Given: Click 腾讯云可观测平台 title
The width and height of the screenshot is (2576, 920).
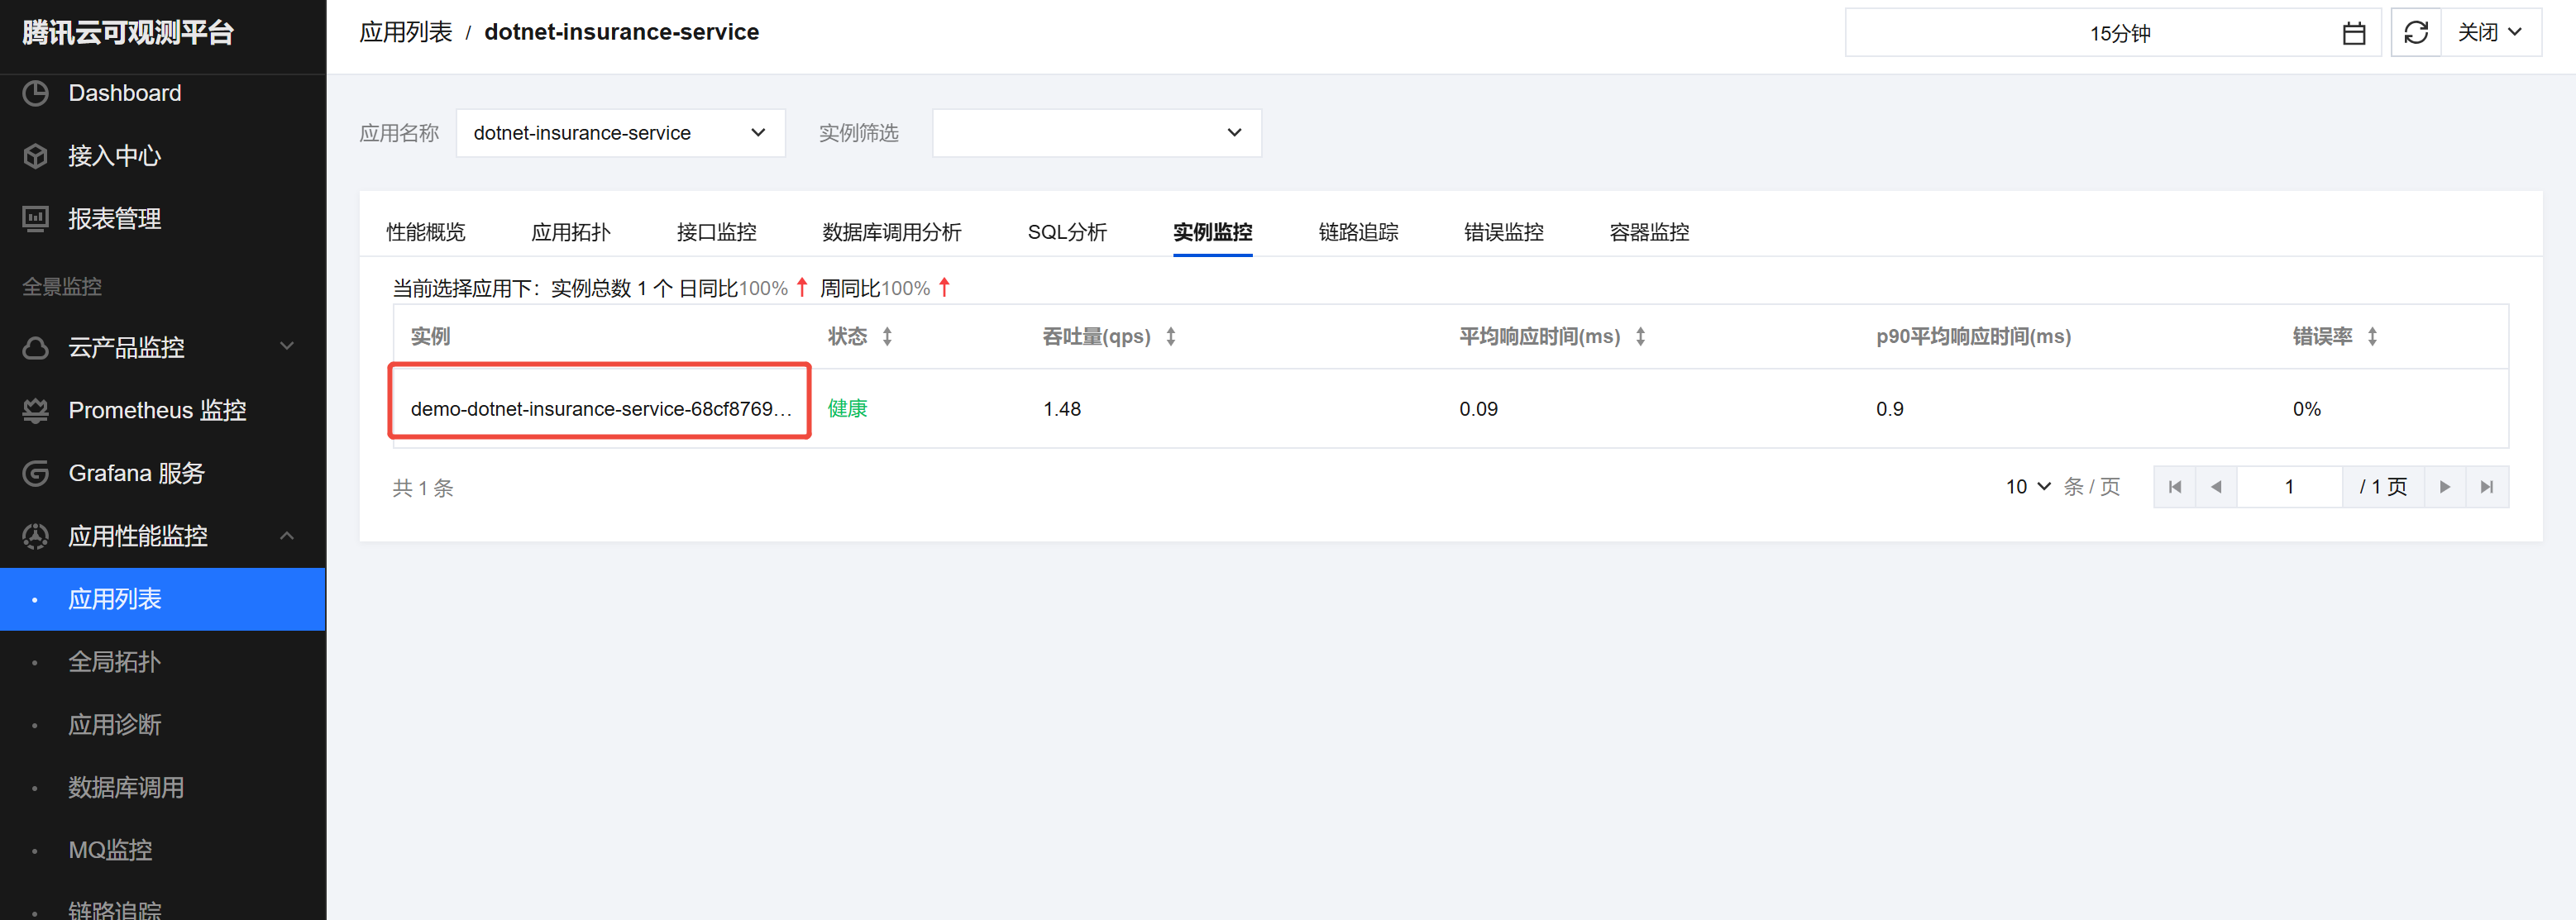Looking at the screenshot, I should click(128, 33).
